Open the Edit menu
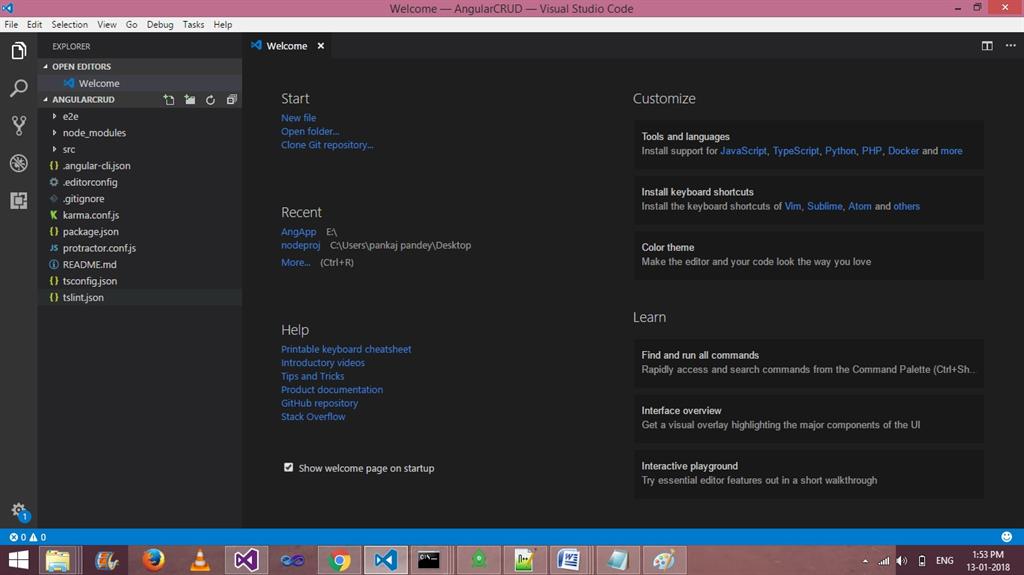Screen dimensions: 1024x575 coord(34,25)
